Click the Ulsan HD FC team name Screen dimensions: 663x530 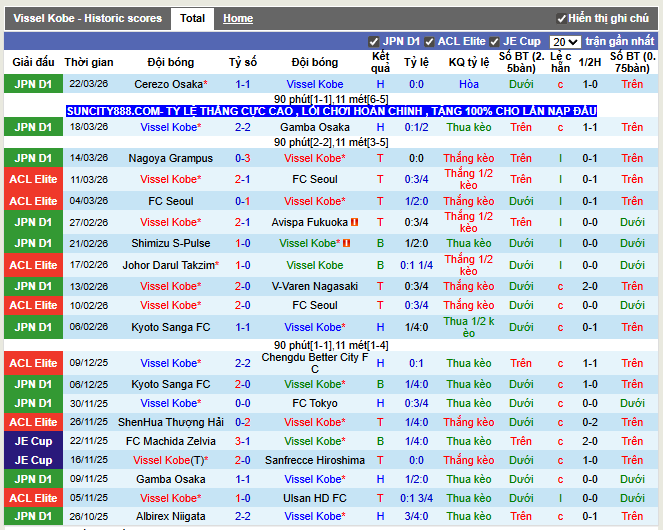(x=314, y=498)
